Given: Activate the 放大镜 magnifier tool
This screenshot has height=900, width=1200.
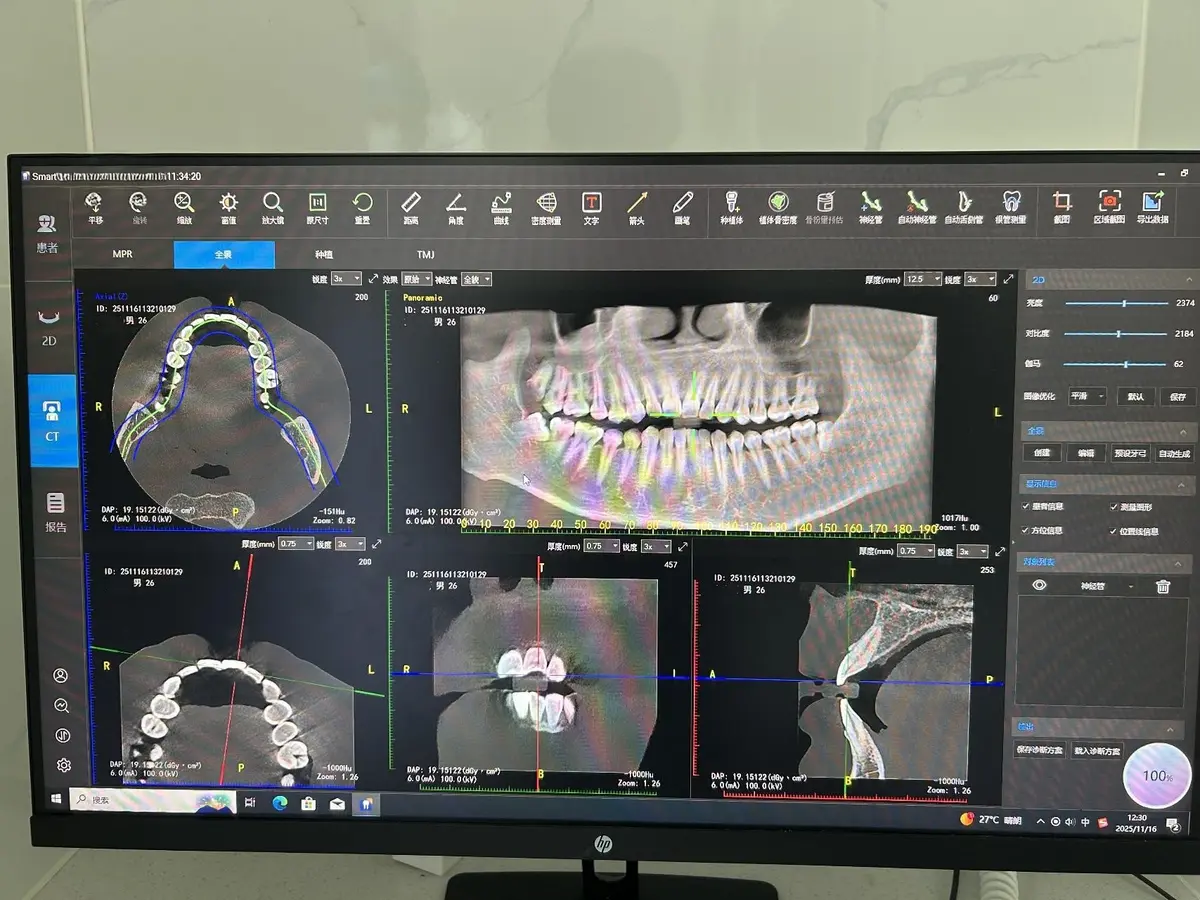Looking at the screenshot, I should [x=273, y=203].
